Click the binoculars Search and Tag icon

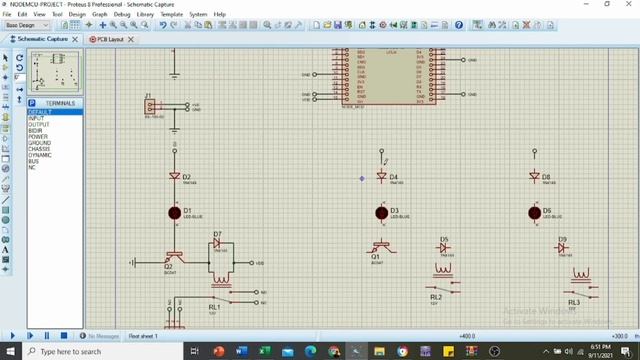[492, 25]
